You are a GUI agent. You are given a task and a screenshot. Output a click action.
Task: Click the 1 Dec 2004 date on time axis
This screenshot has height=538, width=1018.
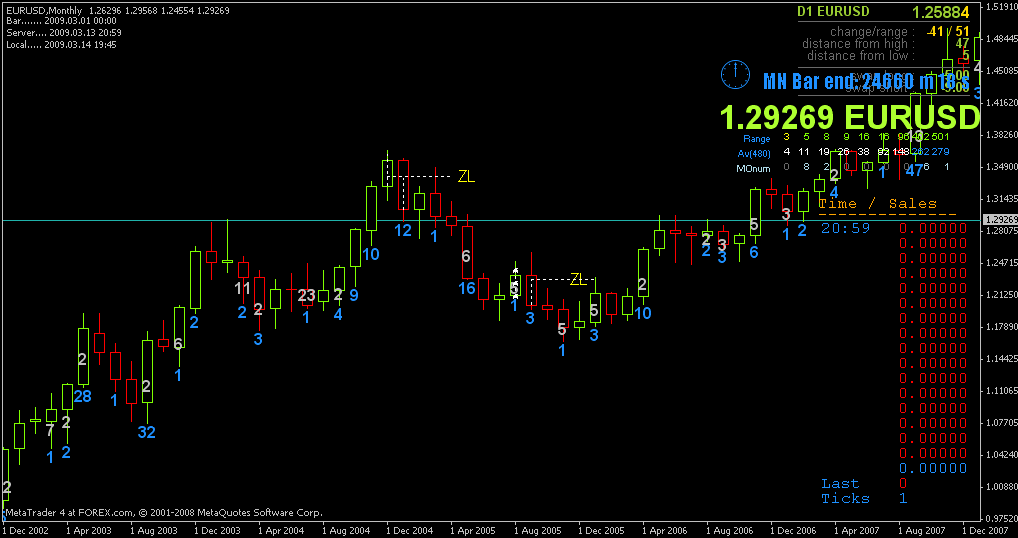pos(410,530)
